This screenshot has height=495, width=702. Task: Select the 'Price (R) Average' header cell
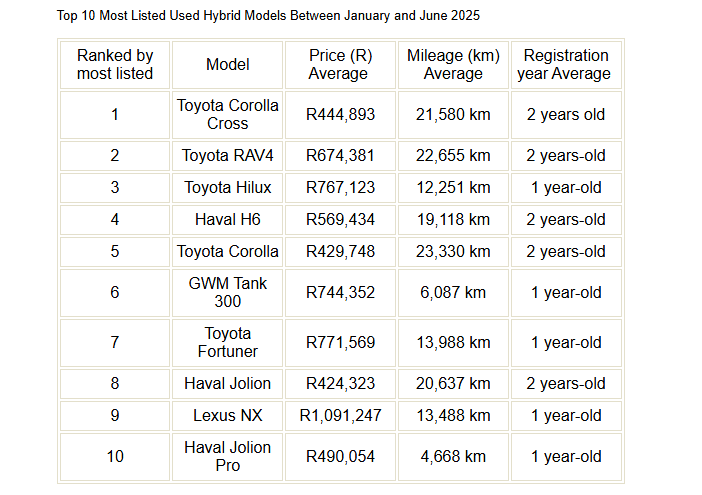coord(340,65)
